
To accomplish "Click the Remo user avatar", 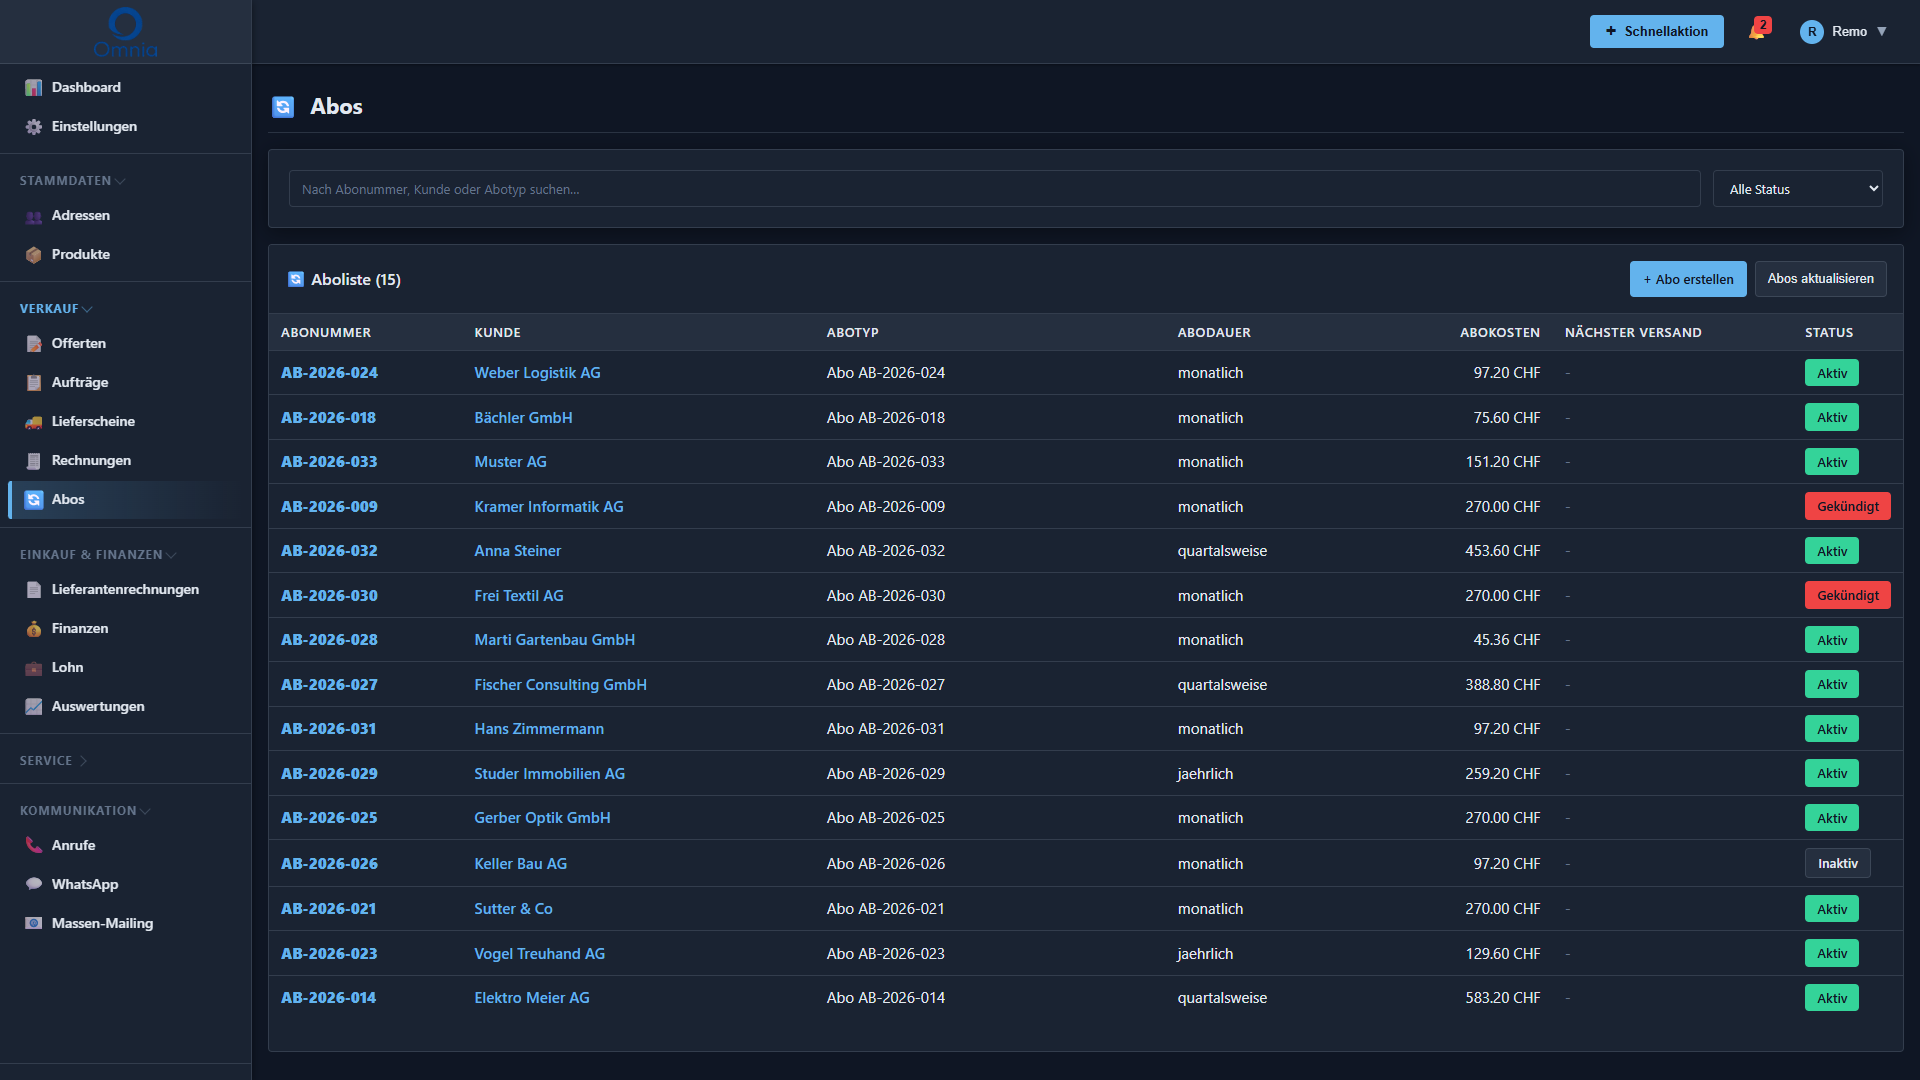I will (x=1811, y=32).
